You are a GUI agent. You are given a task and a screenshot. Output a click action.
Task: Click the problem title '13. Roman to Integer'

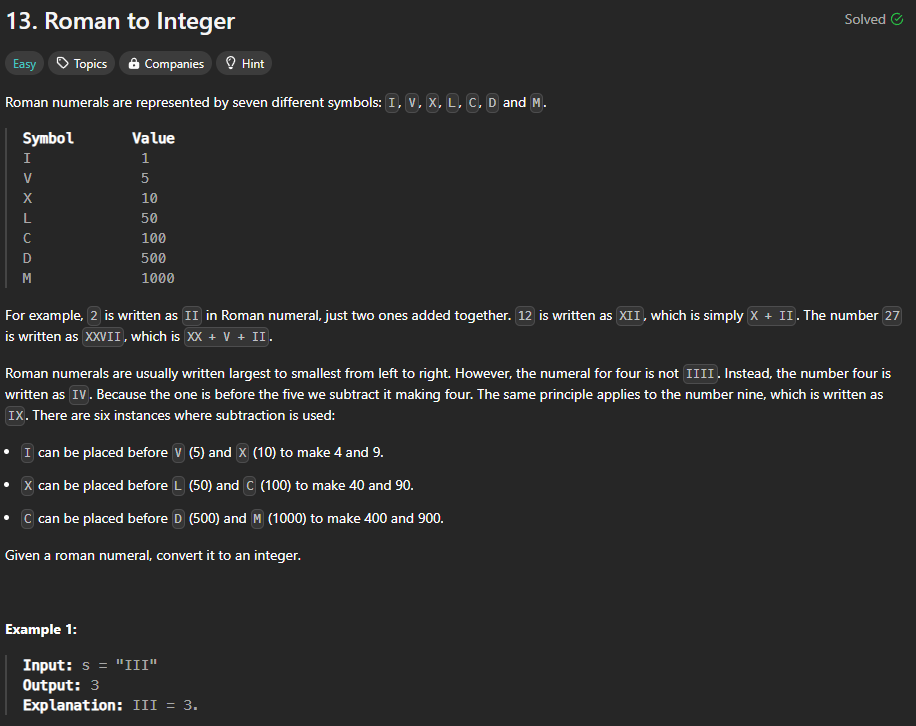pyautogui.click(x=120, y=21)
